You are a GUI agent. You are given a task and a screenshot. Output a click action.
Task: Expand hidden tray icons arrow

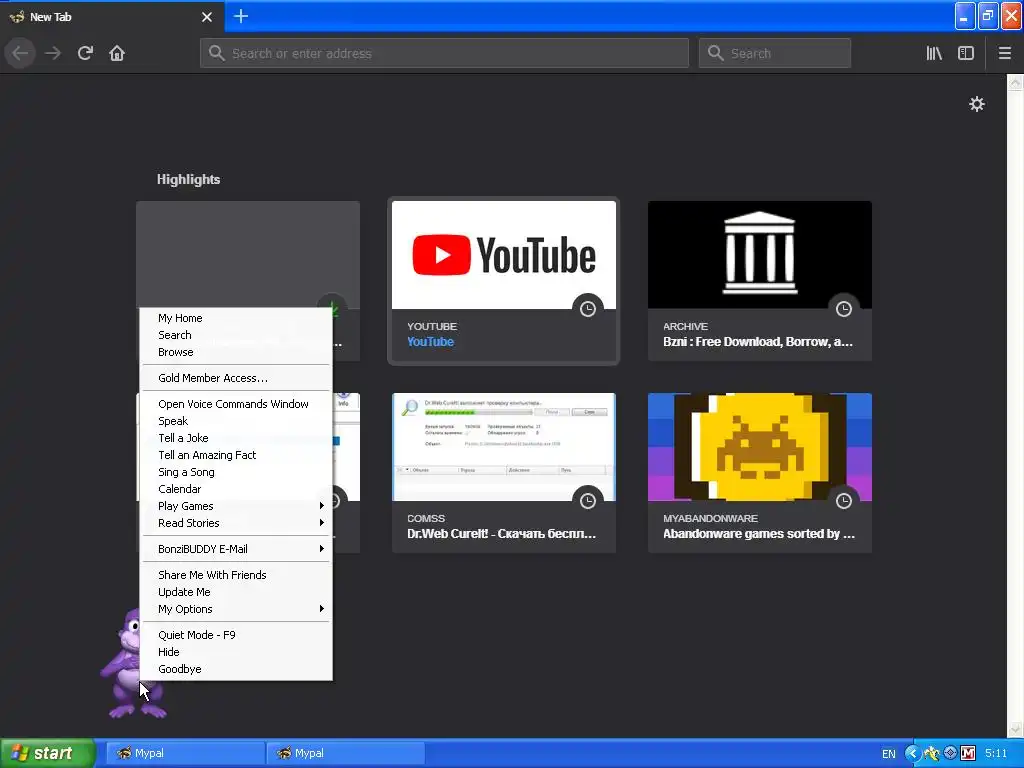[912, 753]
